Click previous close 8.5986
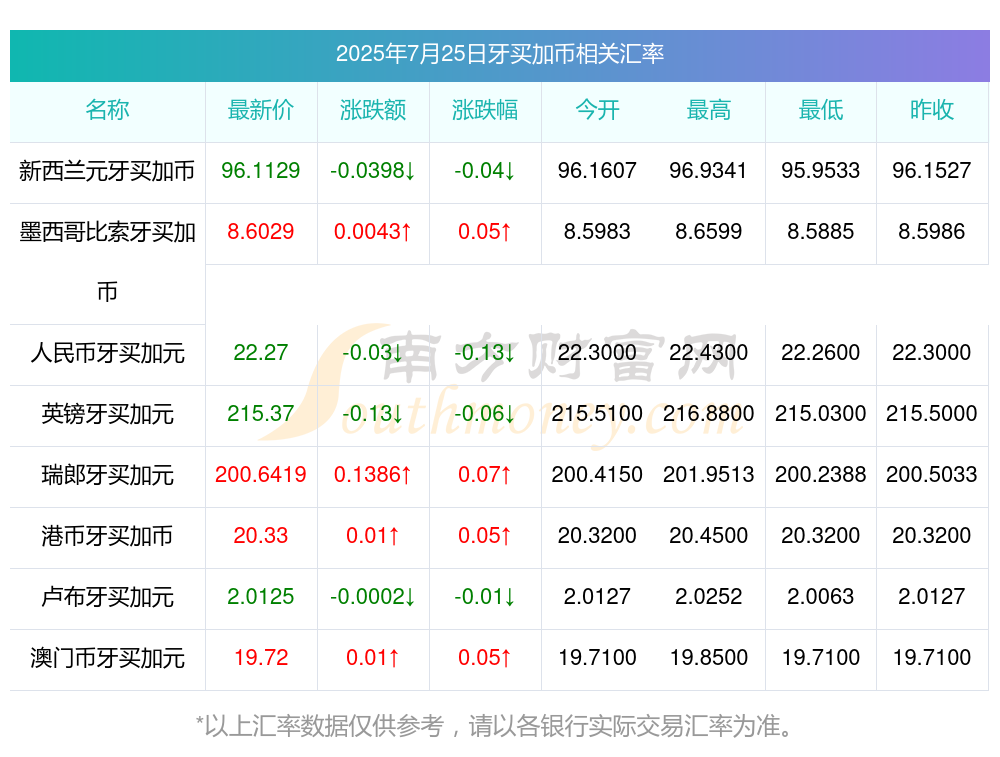1000x757 pixels. click(x=932, y=232)
